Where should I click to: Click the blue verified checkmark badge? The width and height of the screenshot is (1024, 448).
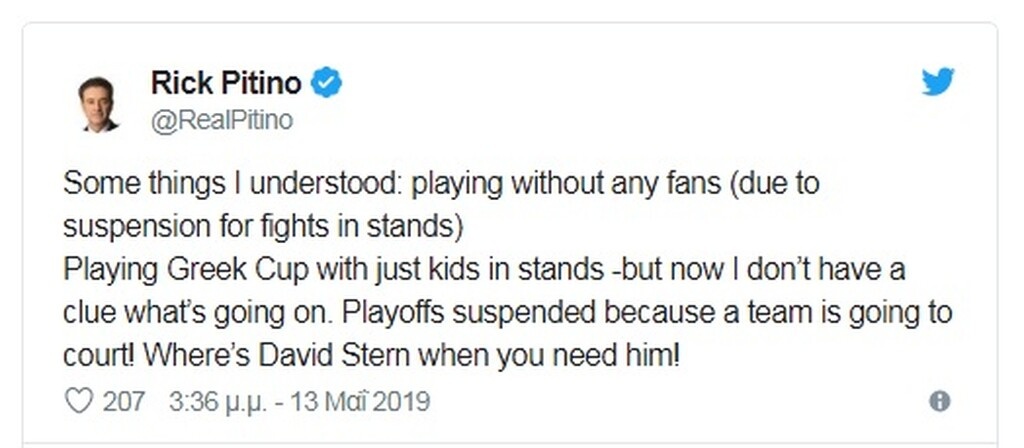tap(326, 84)
